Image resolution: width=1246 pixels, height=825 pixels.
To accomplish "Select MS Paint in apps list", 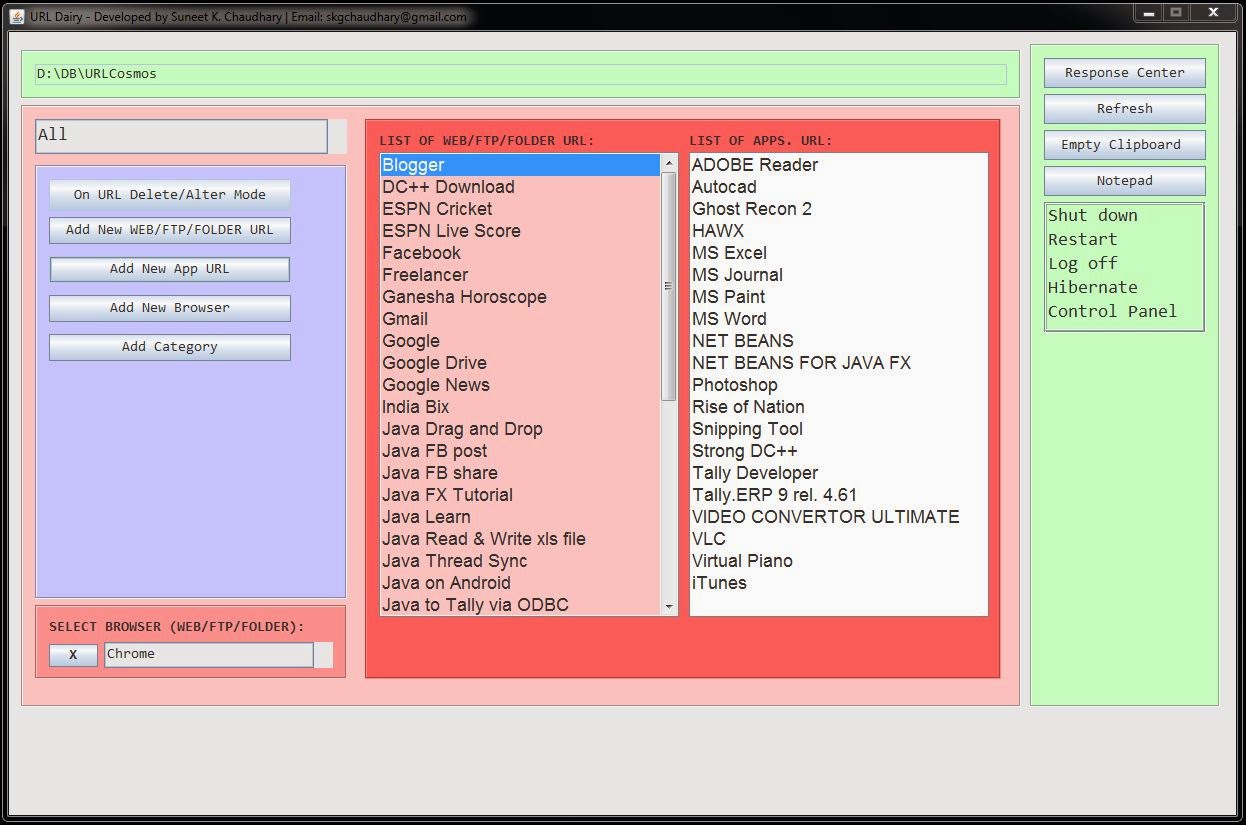I will [838, 297].
